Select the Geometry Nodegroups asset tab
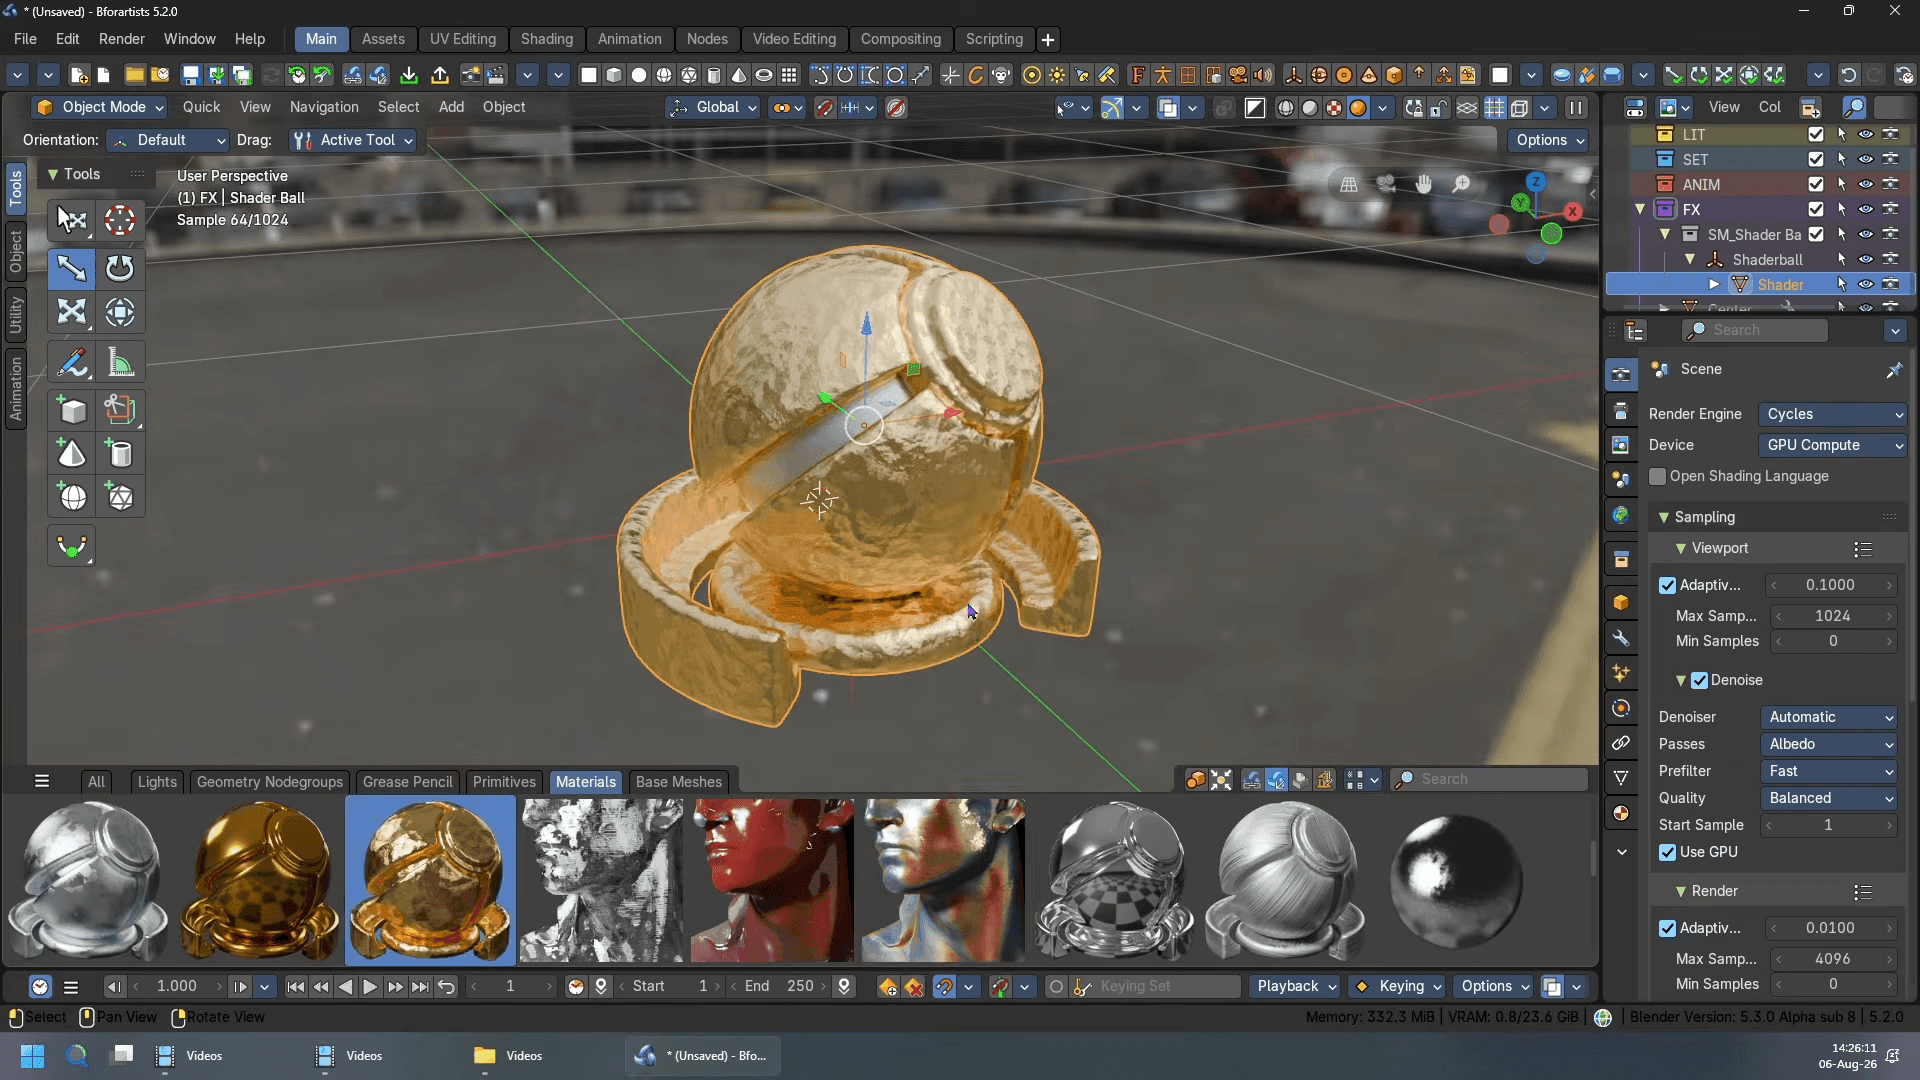The image size is (1920, 1080). point(269,782)
